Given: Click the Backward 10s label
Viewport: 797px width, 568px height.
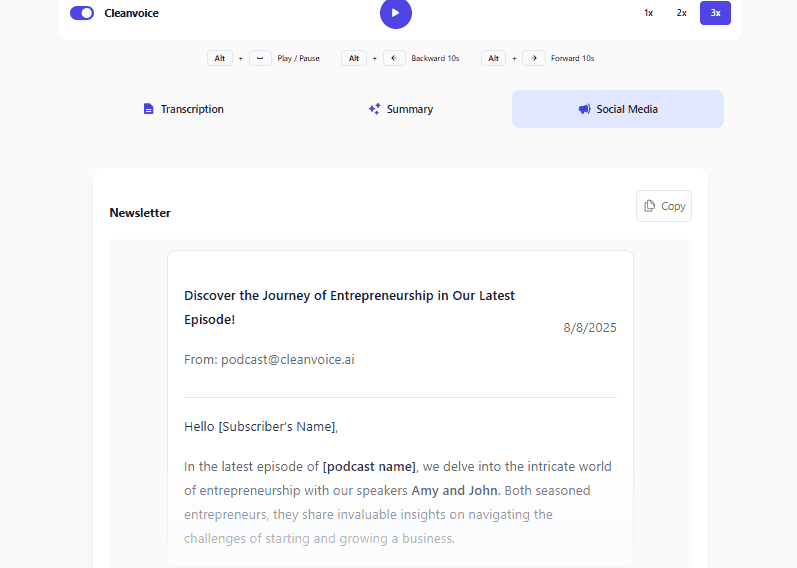Looking at the screenshot, I should pyautogui.click(x=435, y=58).
